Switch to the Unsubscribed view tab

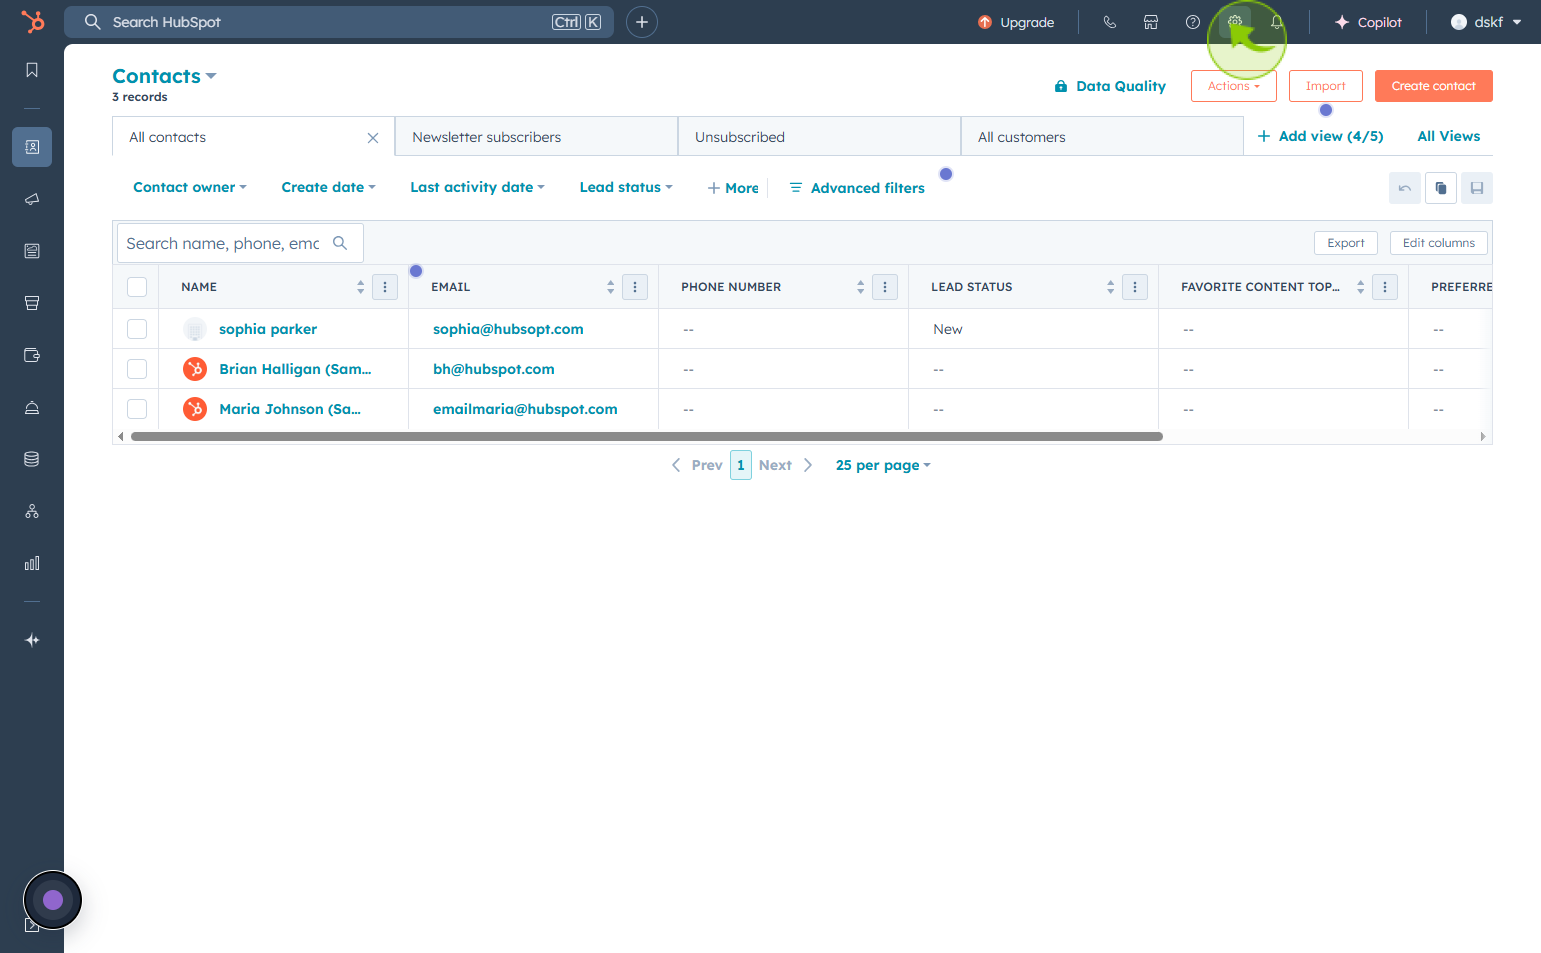point(819,136)
